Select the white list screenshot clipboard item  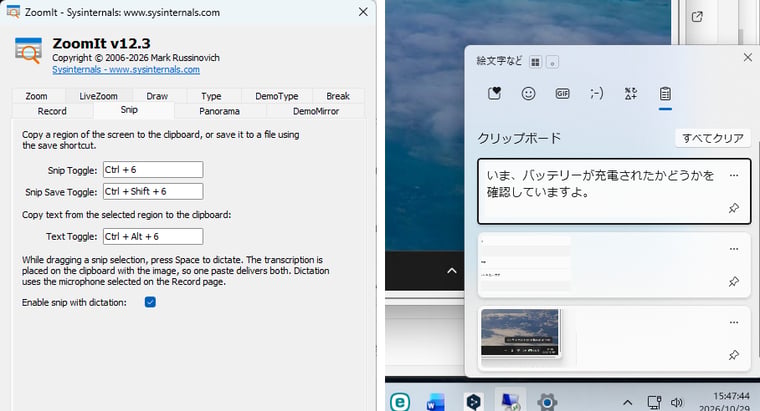point(614,265)
